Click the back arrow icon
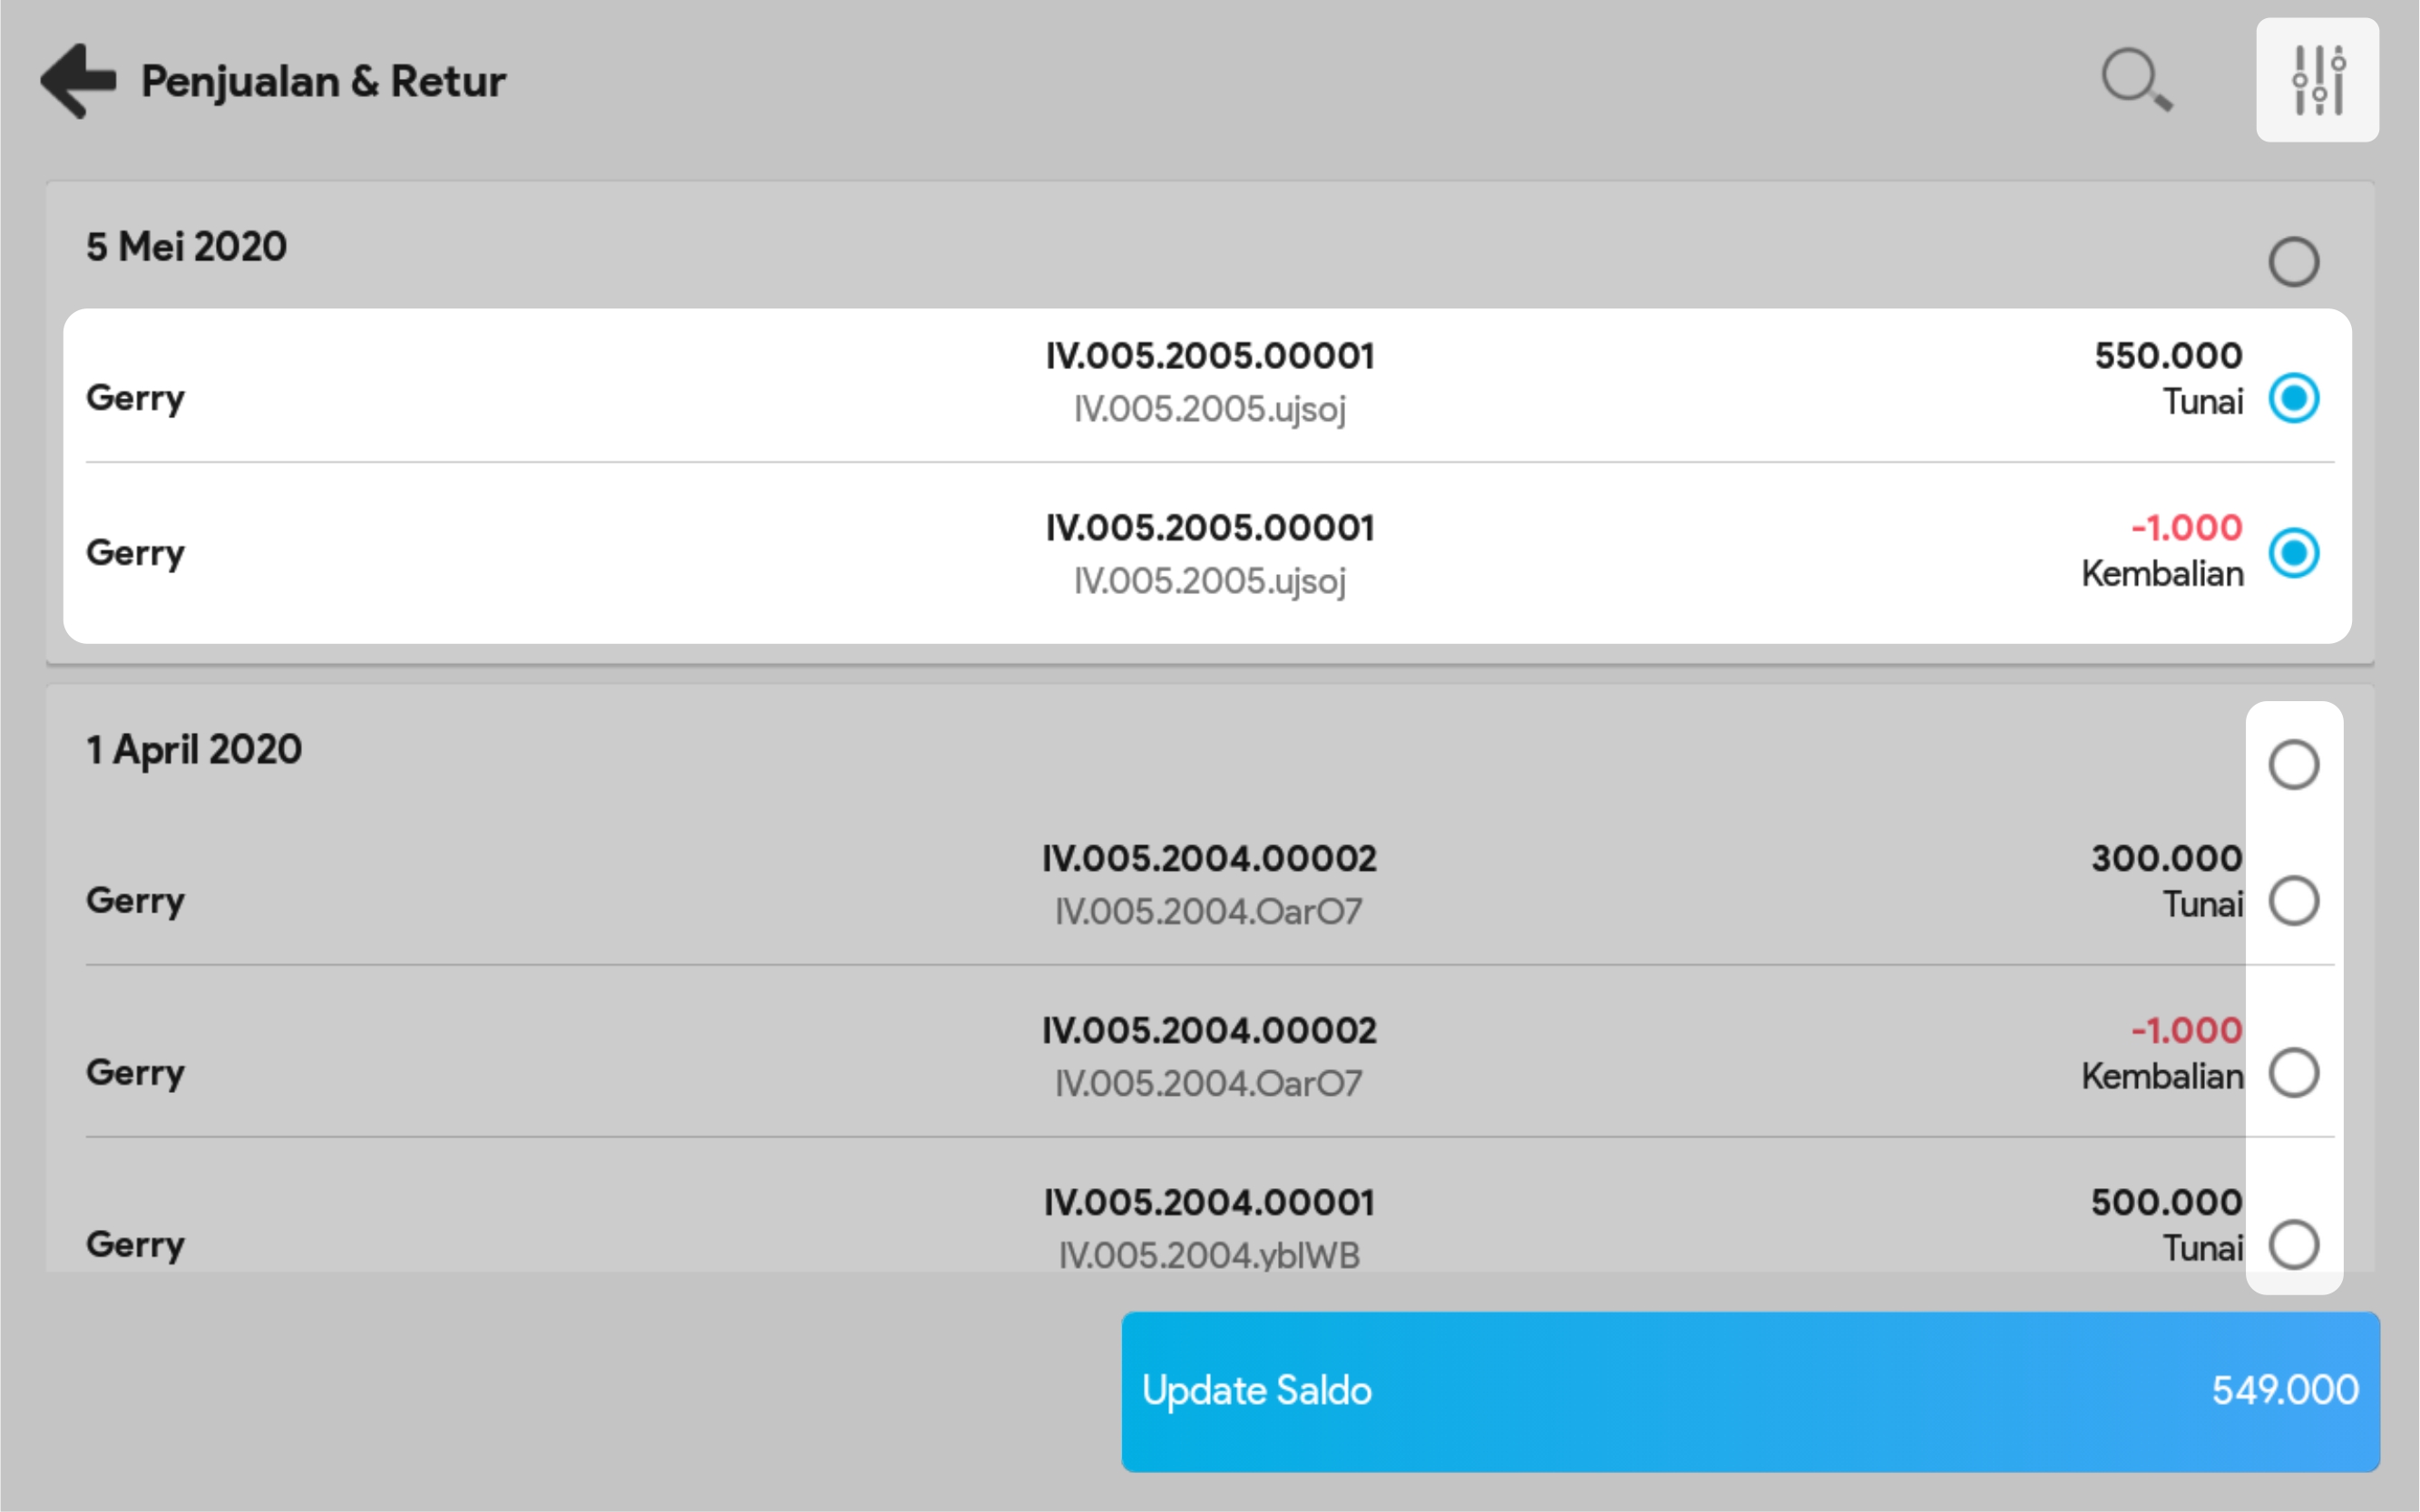The width and height of the screenshot is (2420, 1512). 78,80
